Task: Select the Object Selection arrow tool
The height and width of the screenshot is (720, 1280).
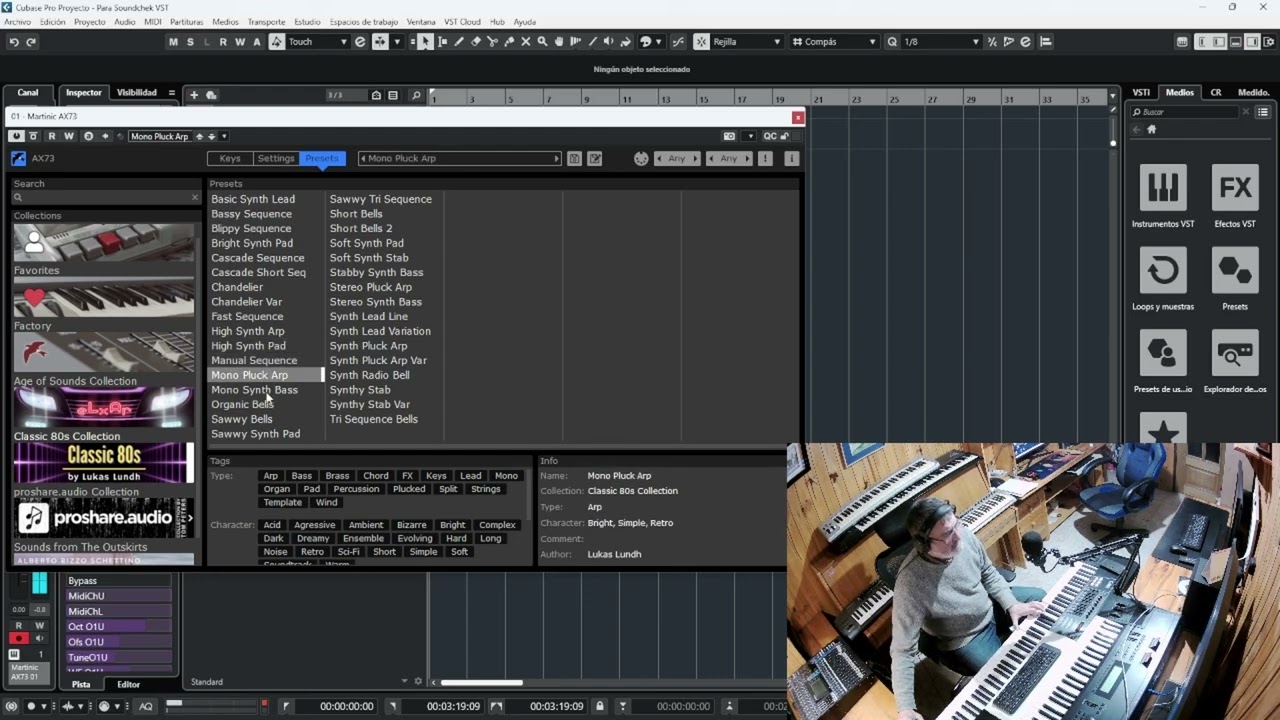Action: pos(425,42)
